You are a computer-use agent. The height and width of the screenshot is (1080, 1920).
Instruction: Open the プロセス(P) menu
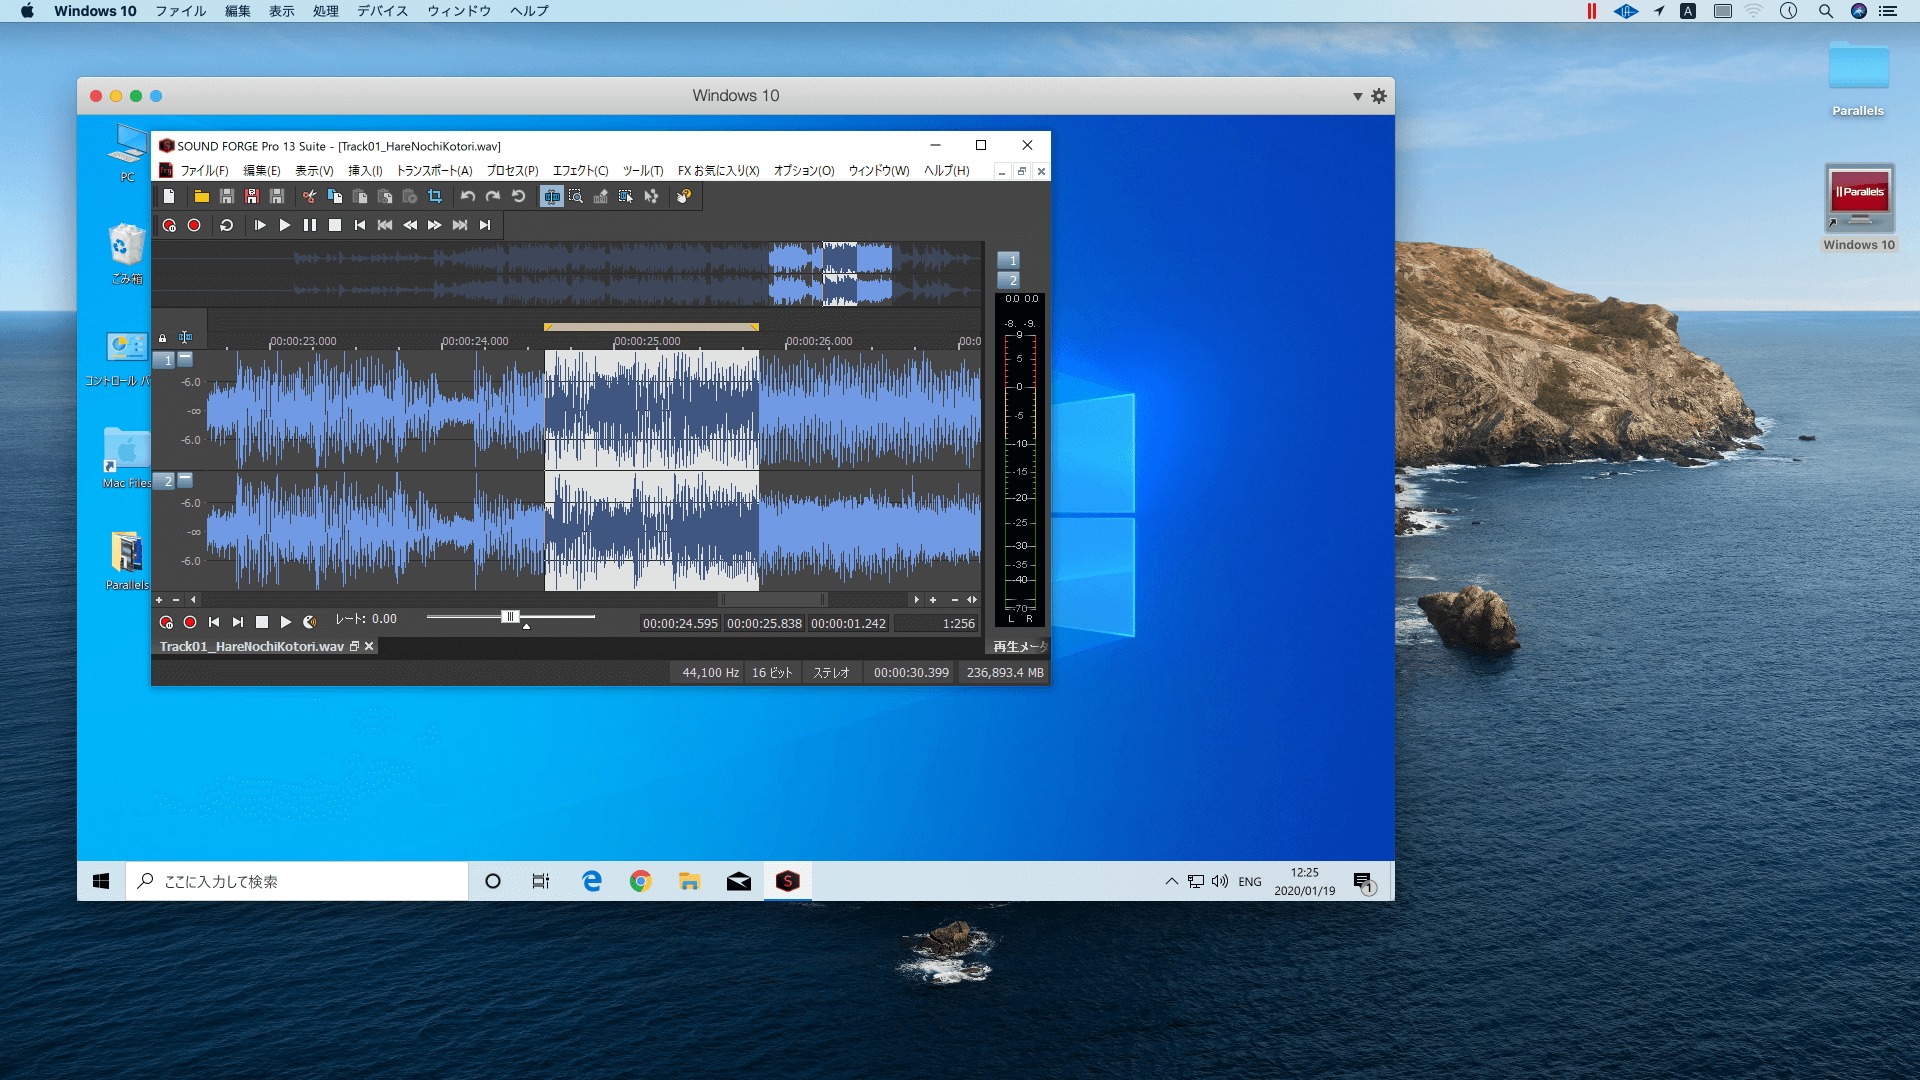pyautogui.click(x=512, y=171)
